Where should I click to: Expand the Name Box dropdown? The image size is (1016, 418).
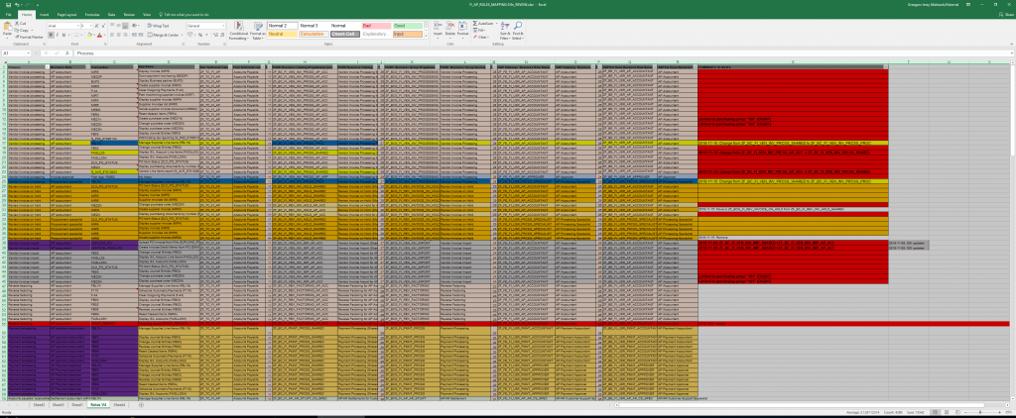pyautogui.click(x=28, y=53)
